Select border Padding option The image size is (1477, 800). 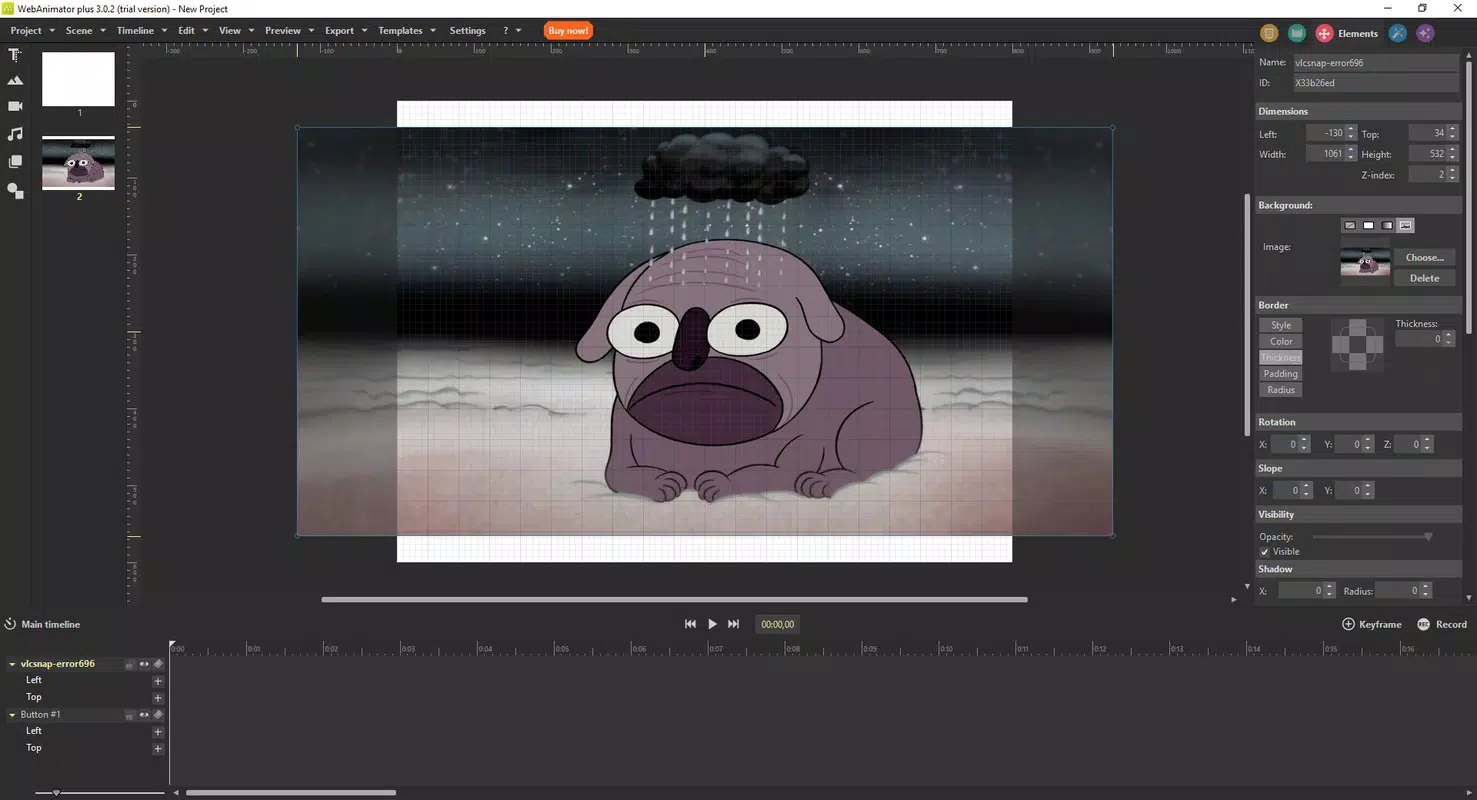pos(1281,374)
